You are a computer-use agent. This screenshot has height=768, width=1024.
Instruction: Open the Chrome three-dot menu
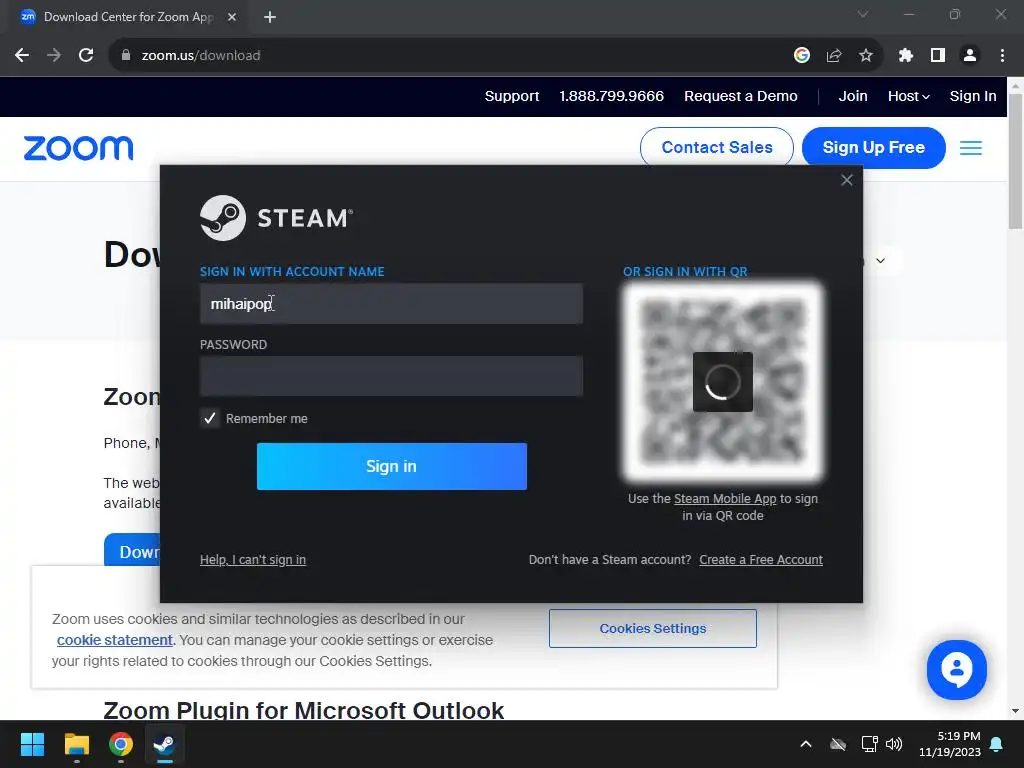[1002, 56]
